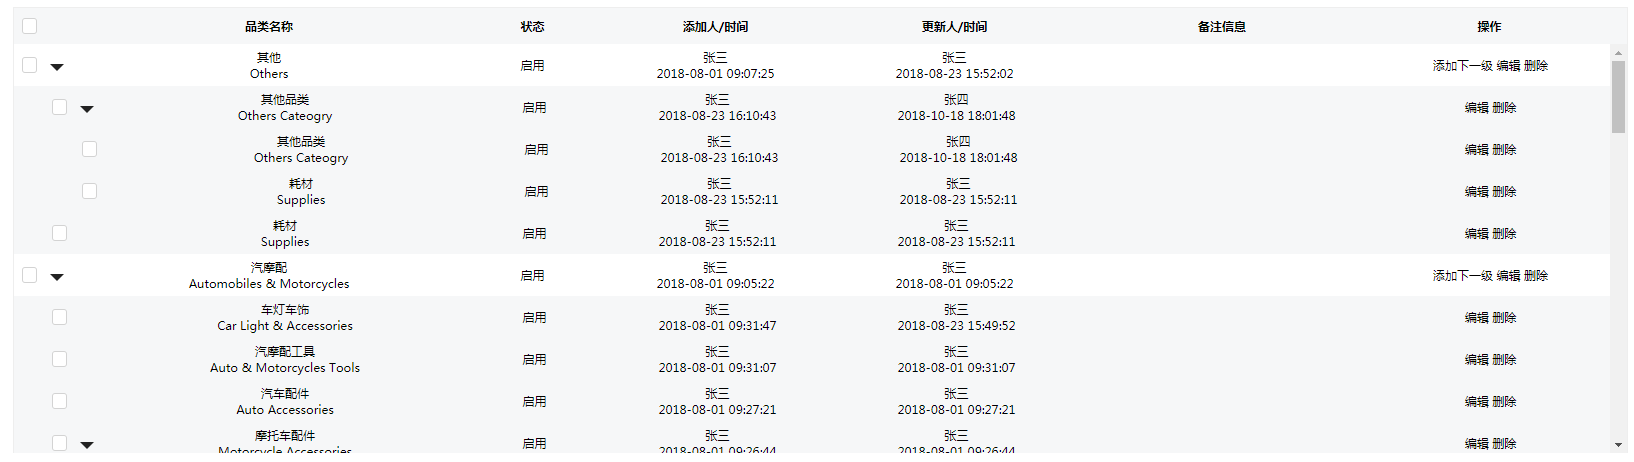This screenshot has height=462, width=1634.
Task: Collapse the Automobiles & Motorcycles row
Action: [57, 277]
